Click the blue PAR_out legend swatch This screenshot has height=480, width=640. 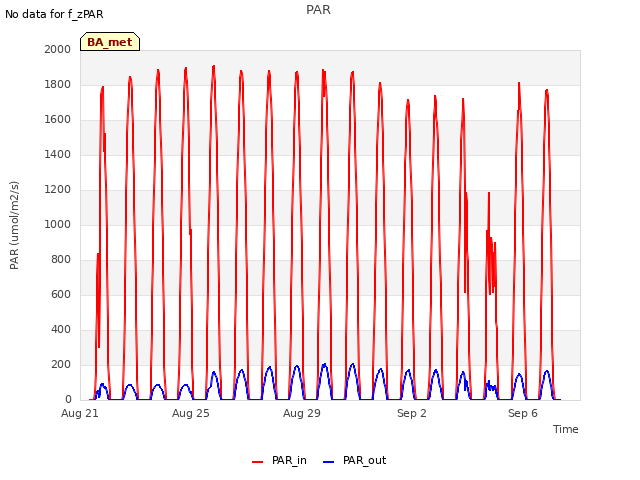329,462
